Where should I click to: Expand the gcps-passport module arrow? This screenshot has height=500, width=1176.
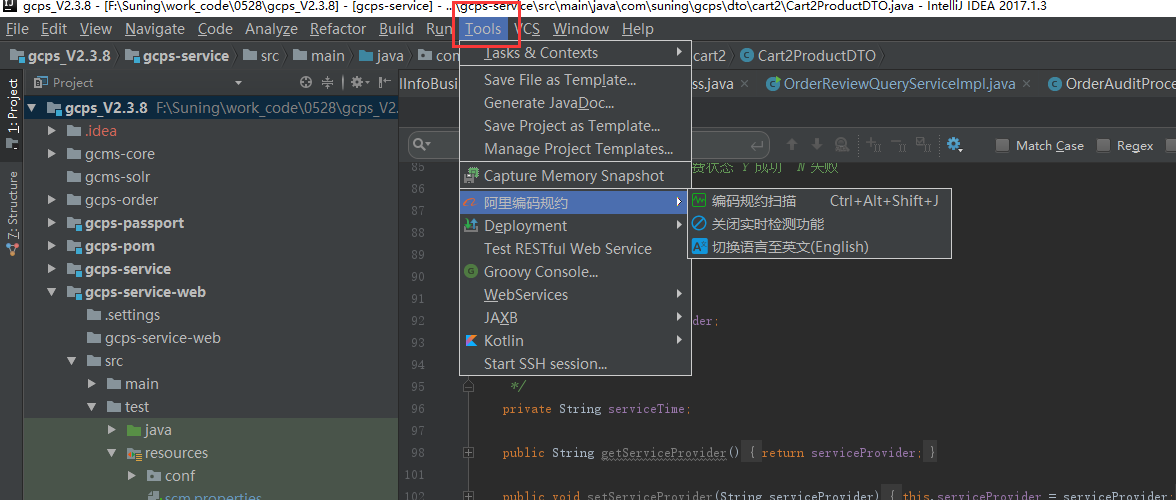click(x=52, y=223)
